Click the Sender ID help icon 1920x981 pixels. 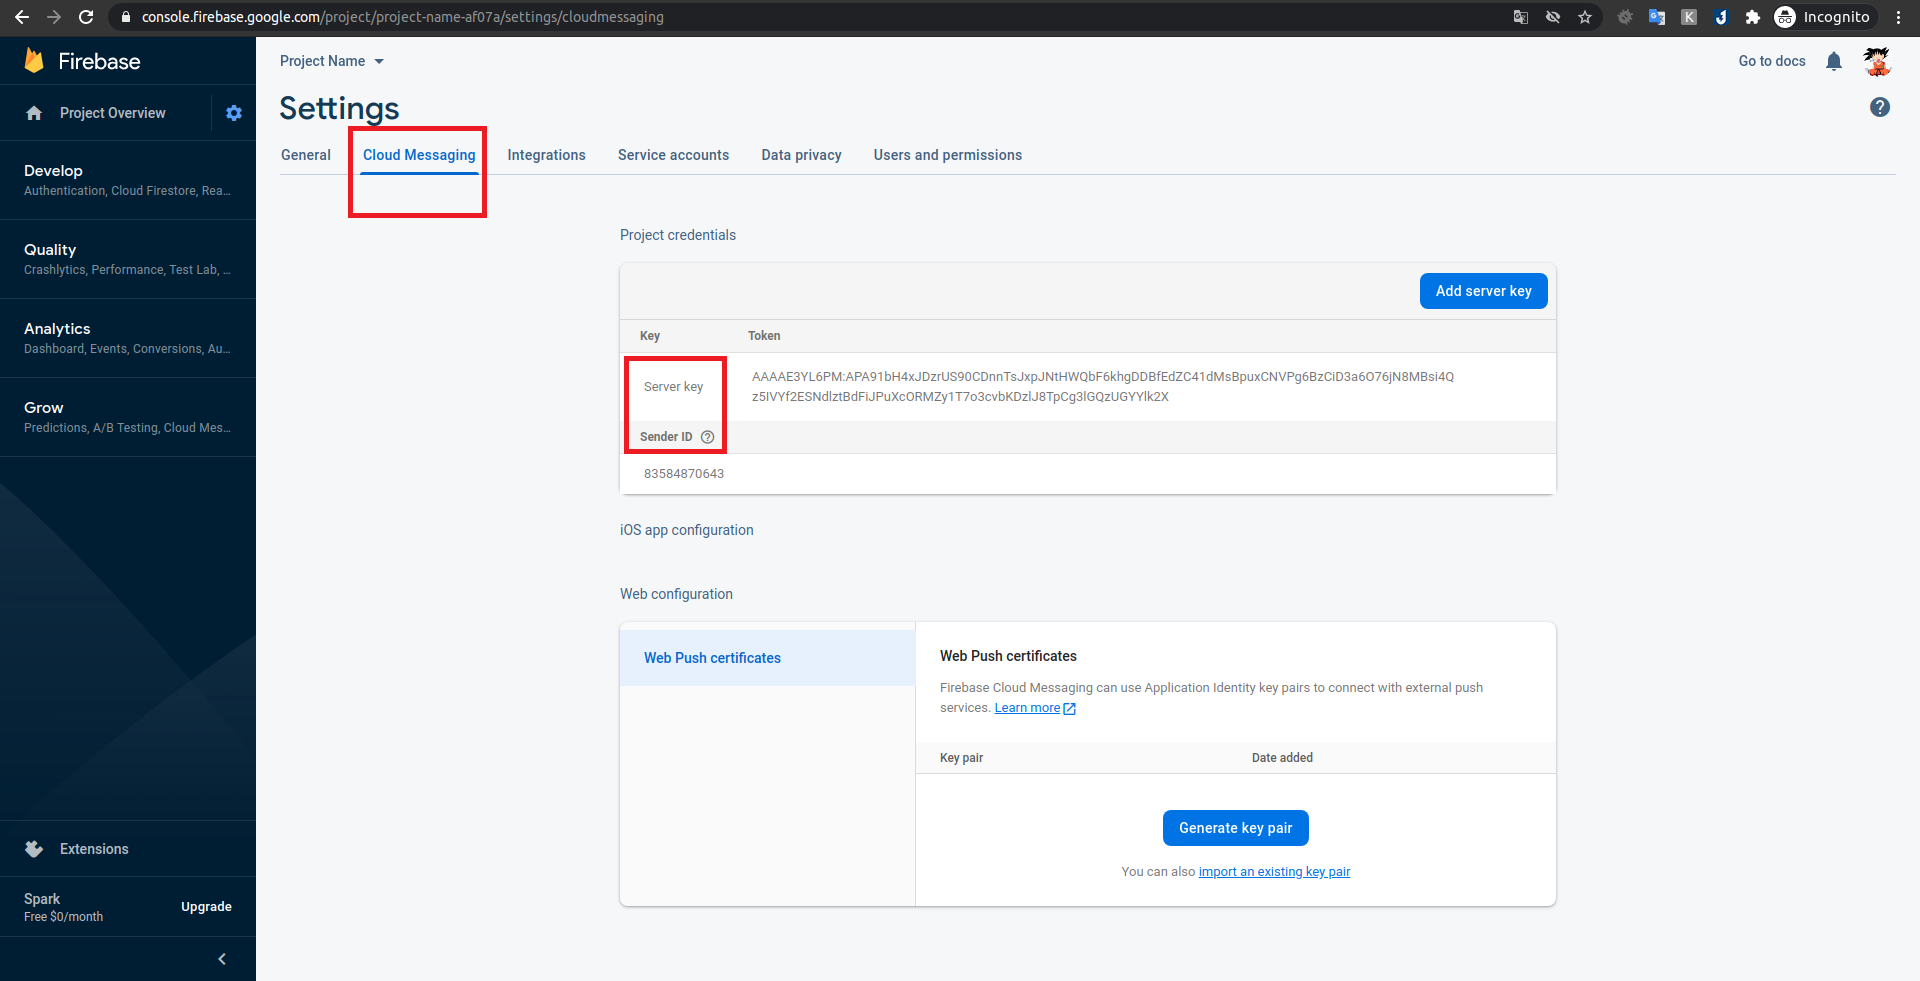708,437
